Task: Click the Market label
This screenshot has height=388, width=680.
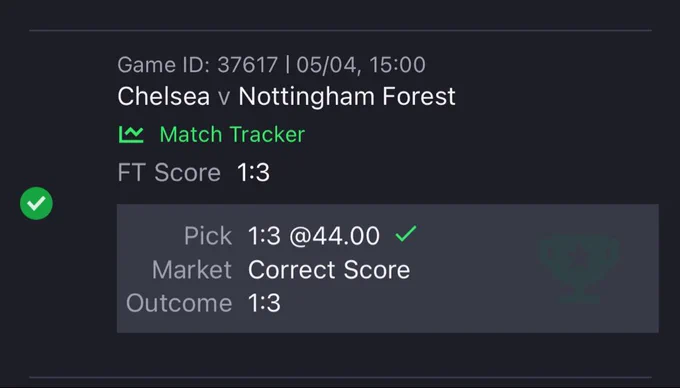Action: tap(192, 270)
